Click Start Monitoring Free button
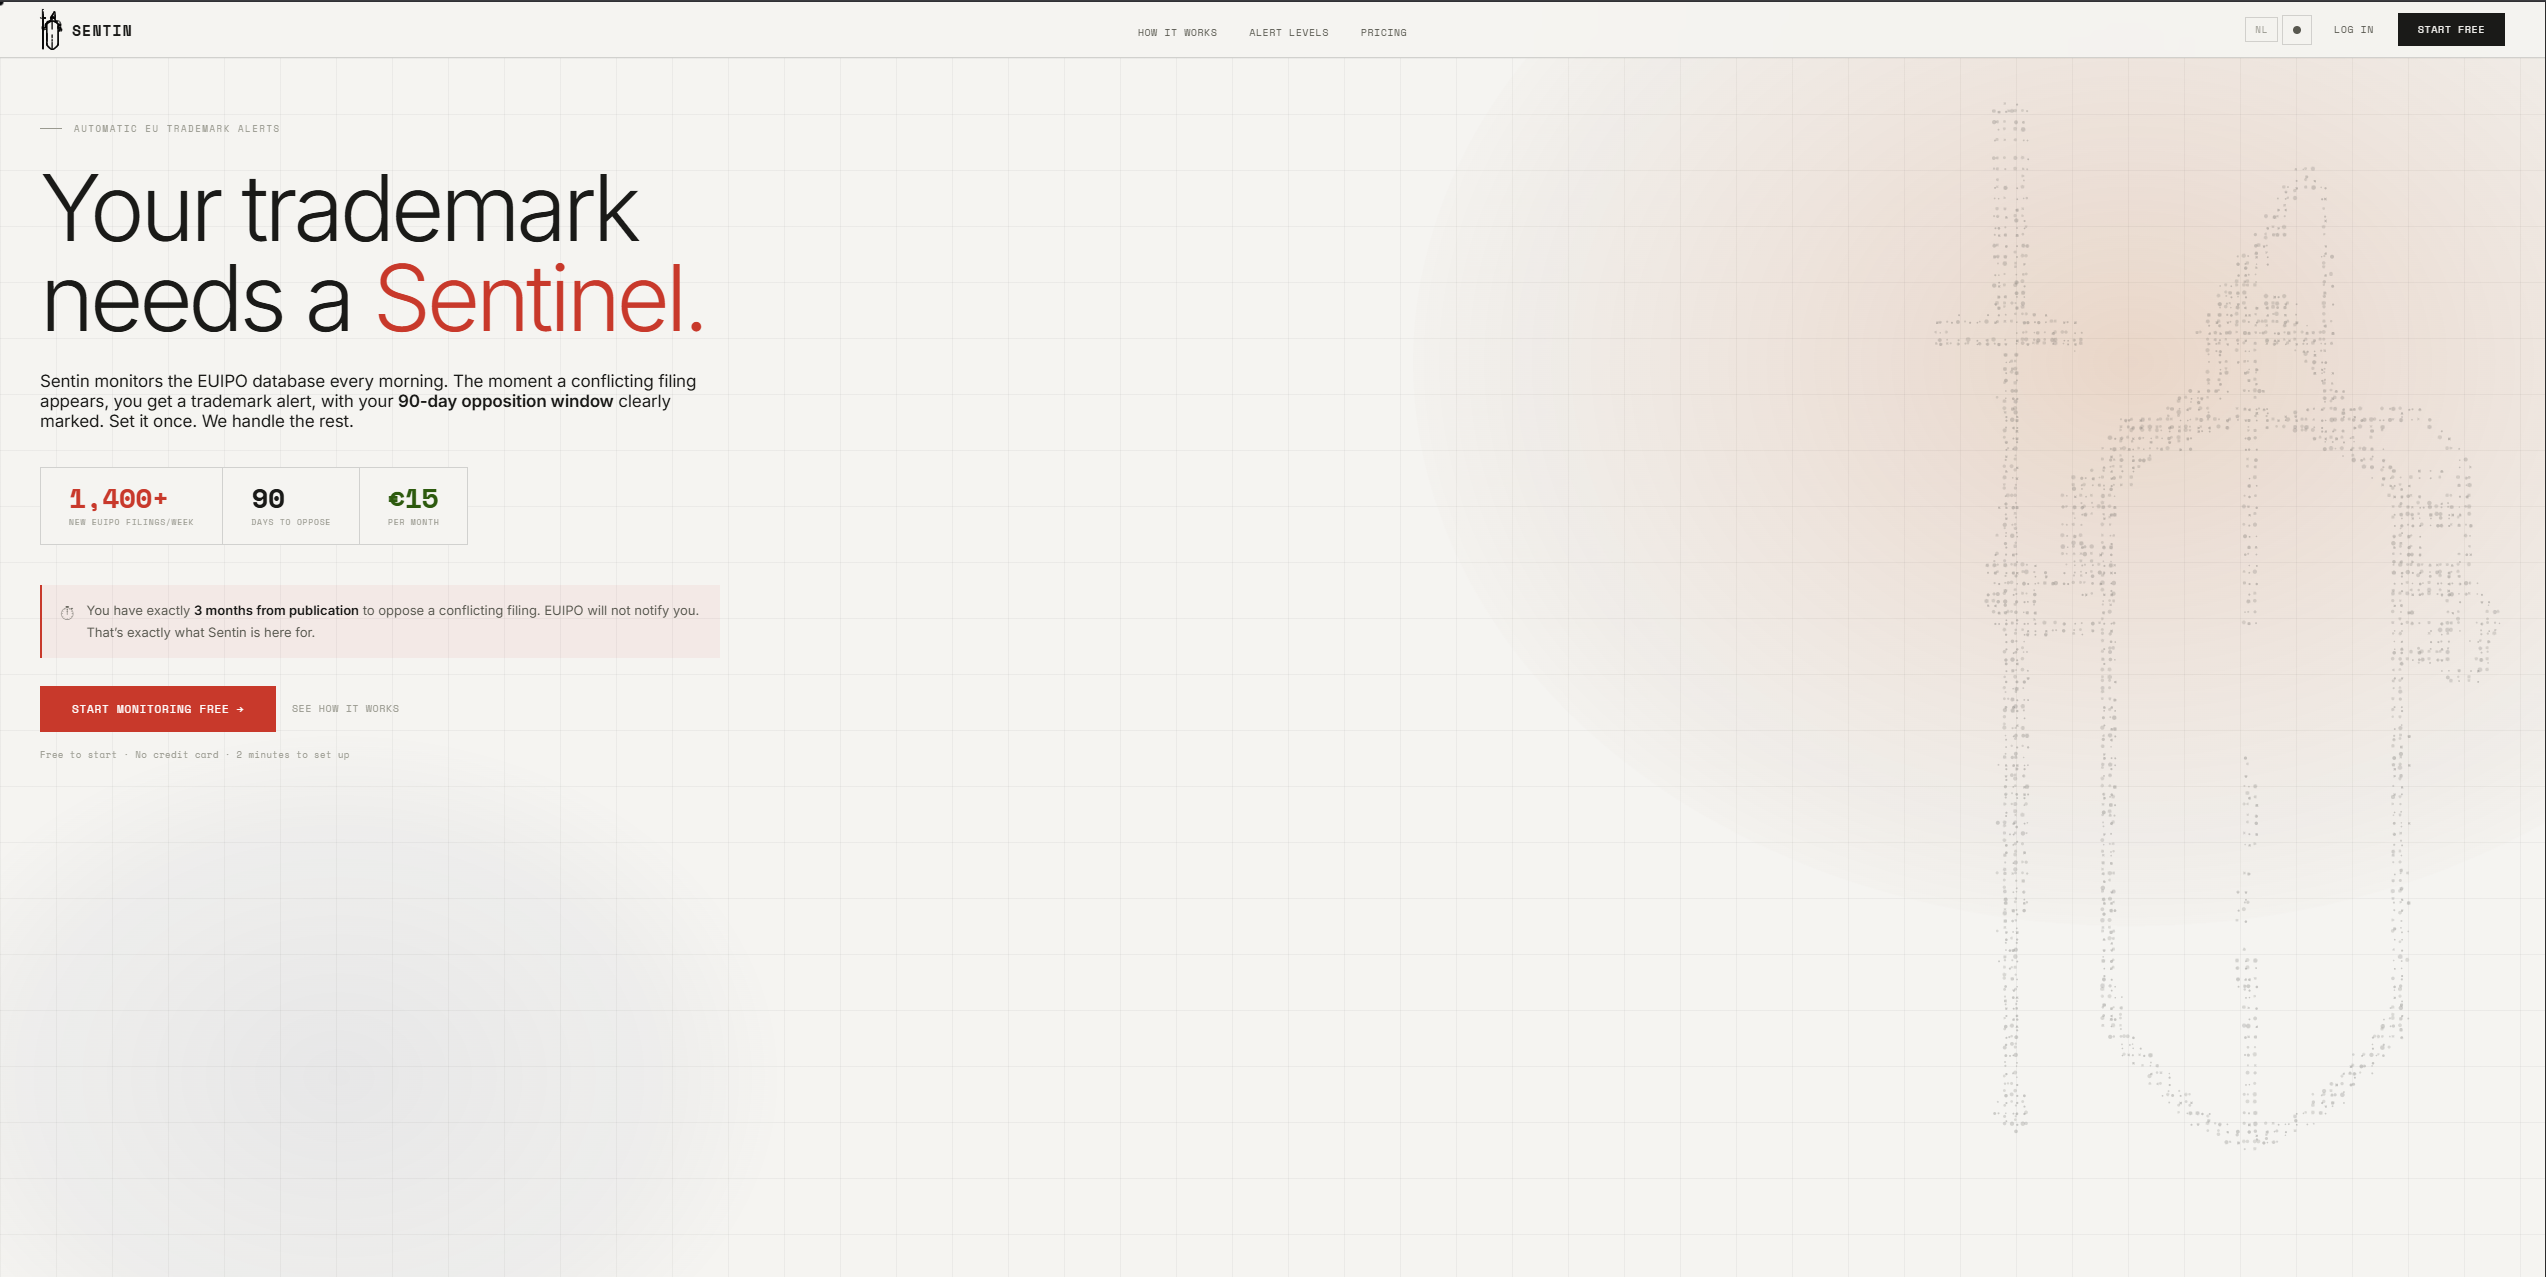Screen dimensions: 2546x1277 coord(158,709)
